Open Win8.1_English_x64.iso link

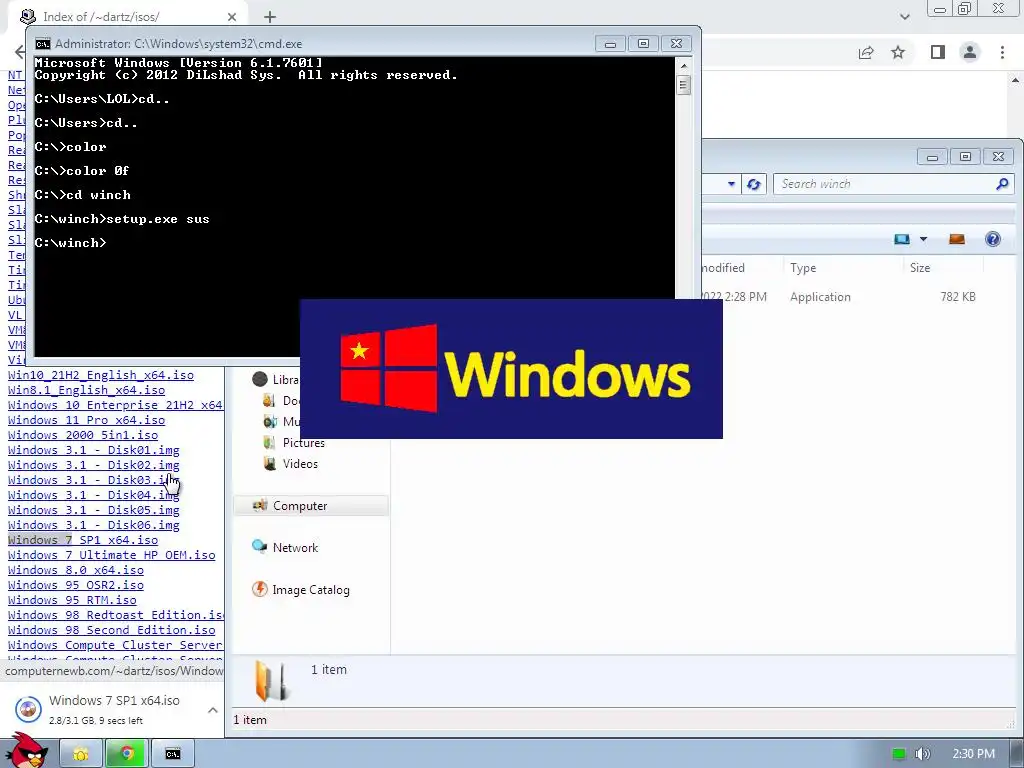click(x=86, y=390)
